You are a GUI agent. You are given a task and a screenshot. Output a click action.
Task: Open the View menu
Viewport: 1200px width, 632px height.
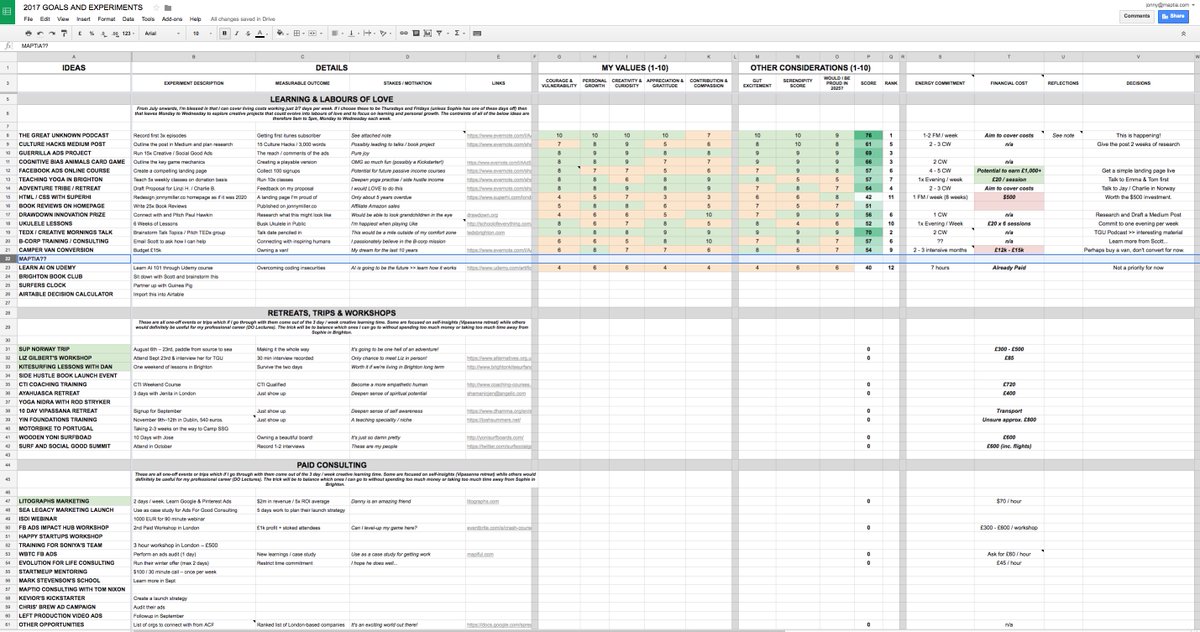tap(63, 19)
